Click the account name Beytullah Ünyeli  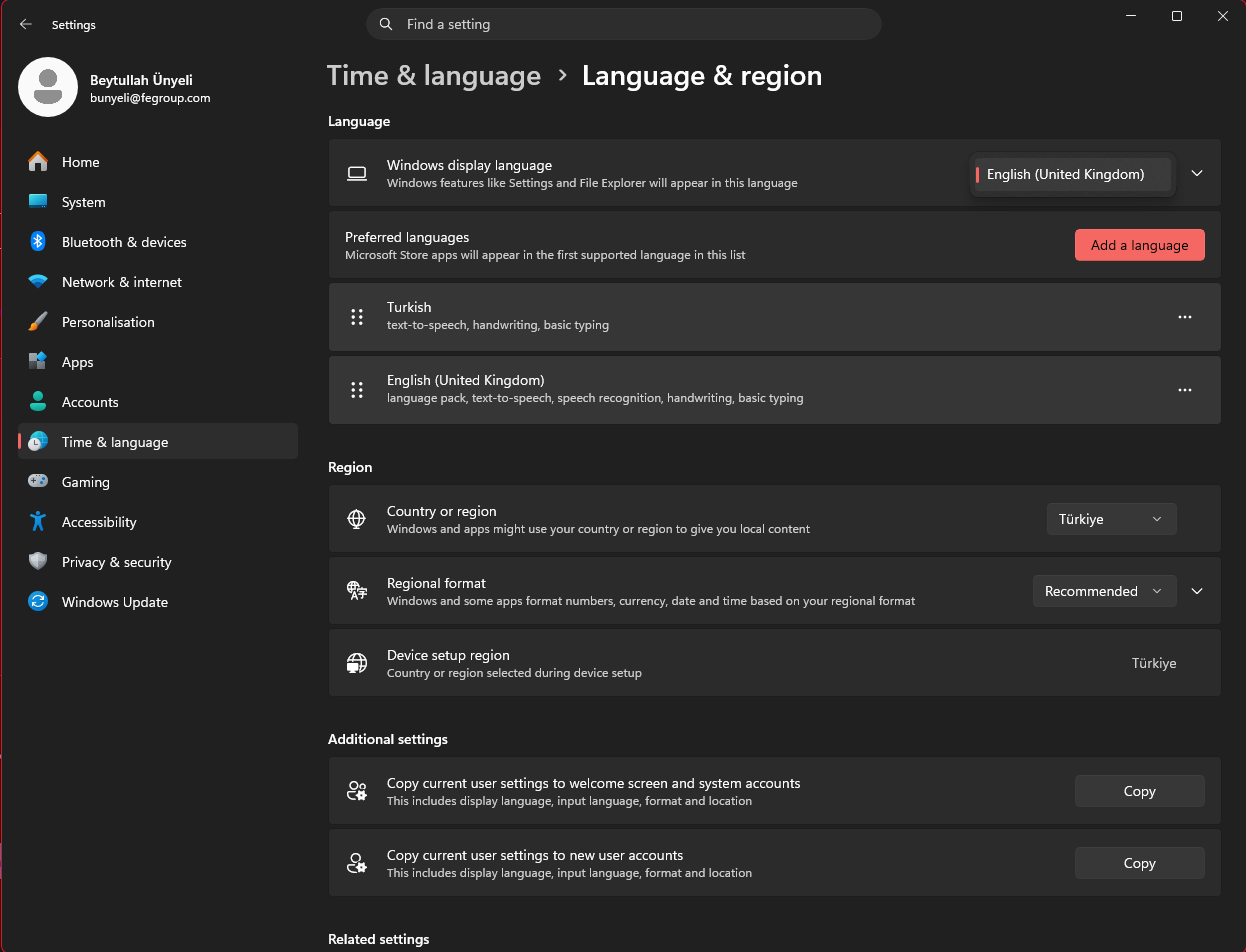click(x=141, y=81)
